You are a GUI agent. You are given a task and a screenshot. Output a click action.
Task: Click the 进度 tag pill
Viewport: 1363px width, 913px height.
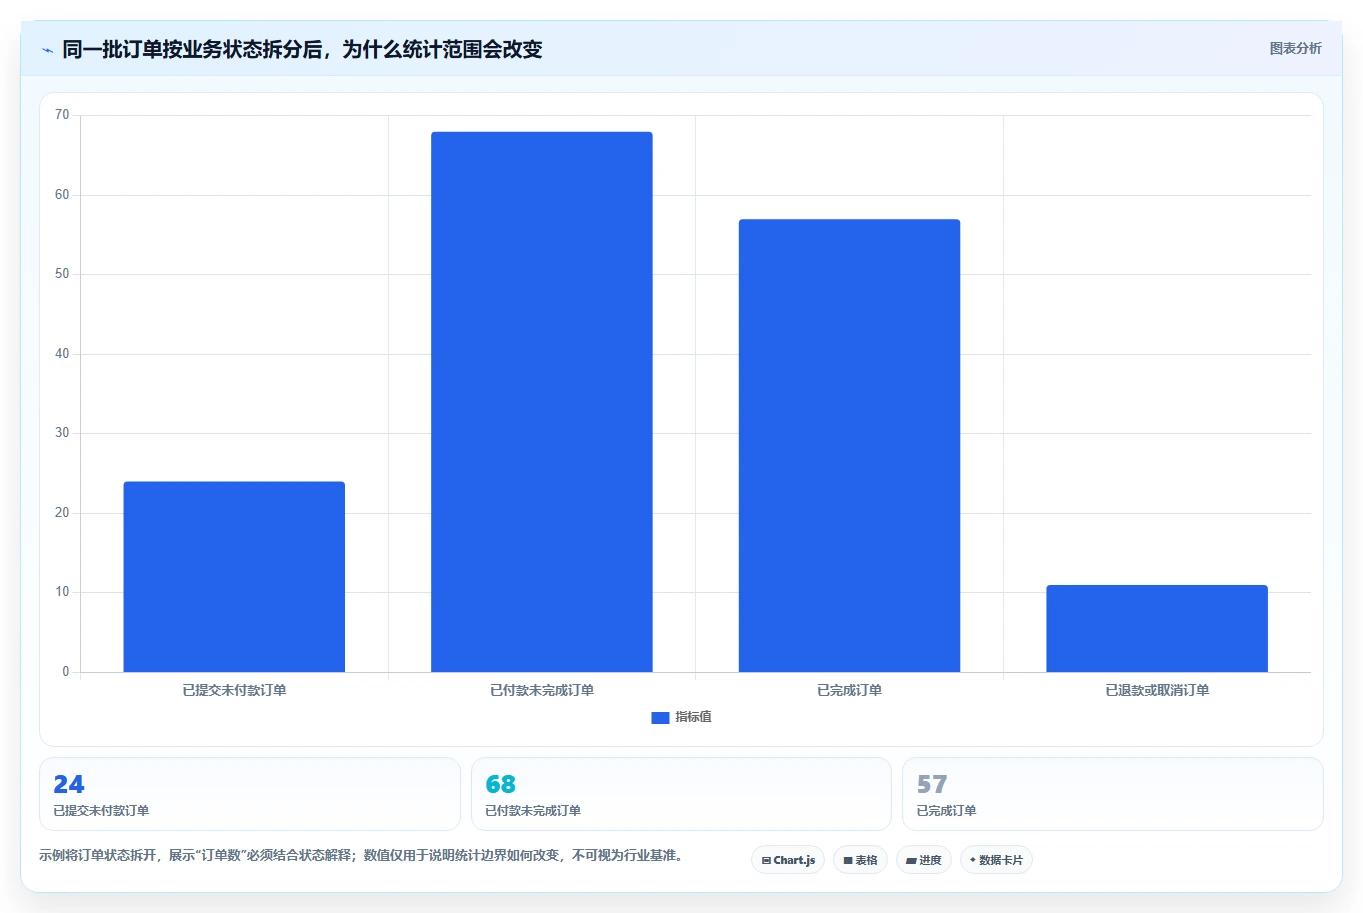click(x=923, y=860)
